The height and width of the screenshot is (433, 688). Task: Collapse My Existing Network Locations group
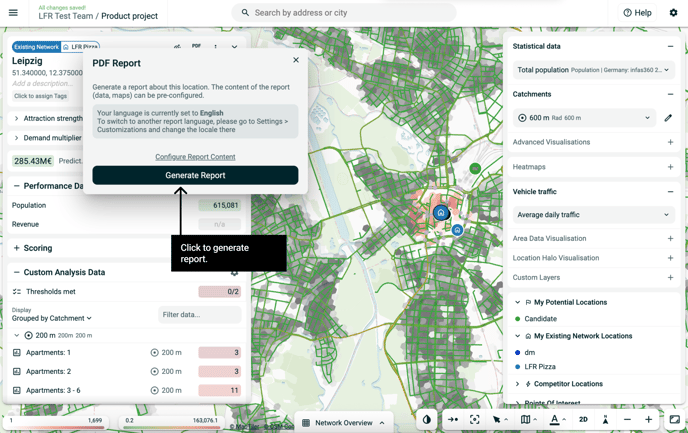pos(517,336)
